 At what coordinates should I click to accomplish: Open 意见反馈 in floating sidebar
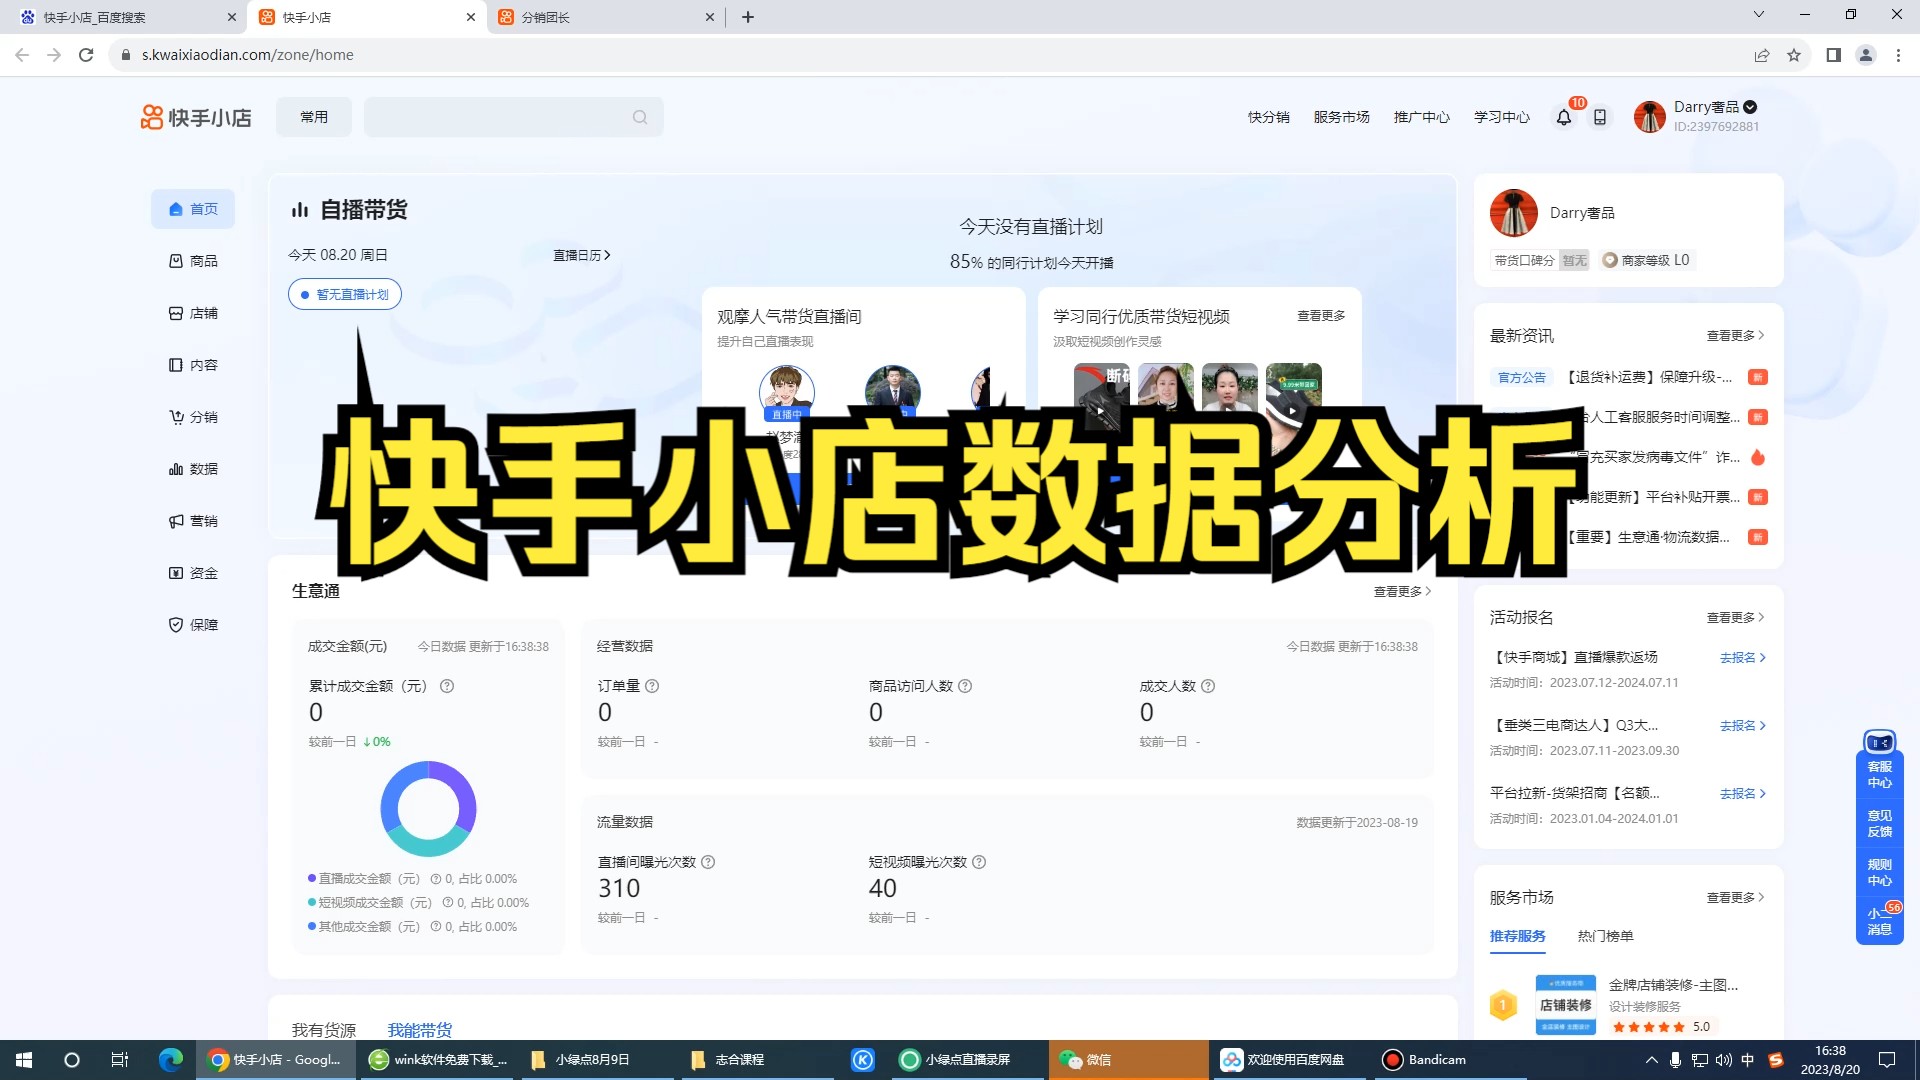click(x=1880, y=823)
